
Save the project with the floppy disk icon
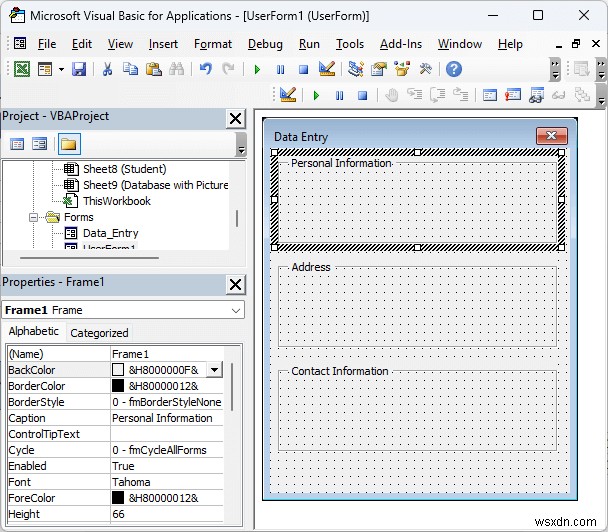[79, 69]
